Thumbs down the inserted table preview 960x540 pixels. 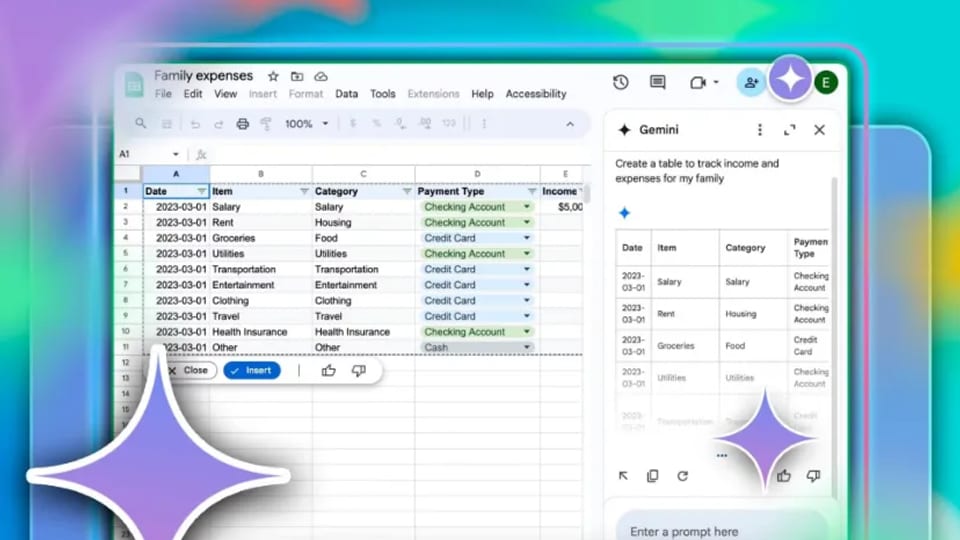pos(359,370)
